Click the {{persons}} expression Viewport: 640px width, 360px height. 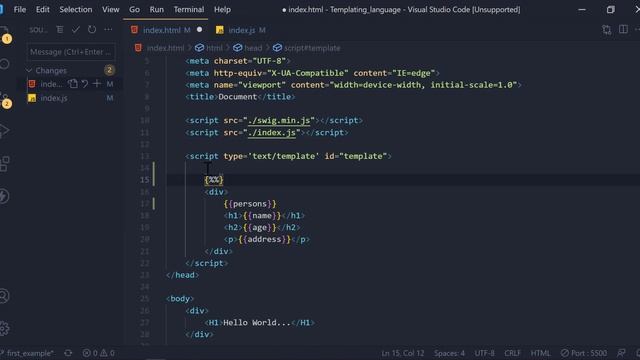[250, 204]
